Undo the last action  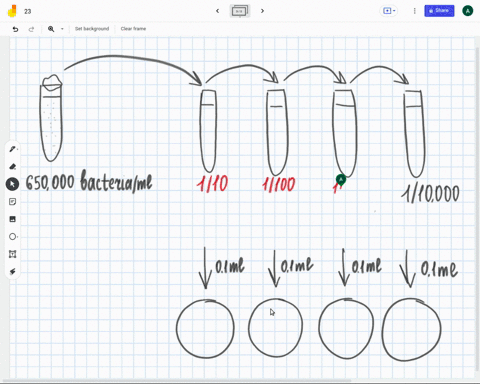15,29
